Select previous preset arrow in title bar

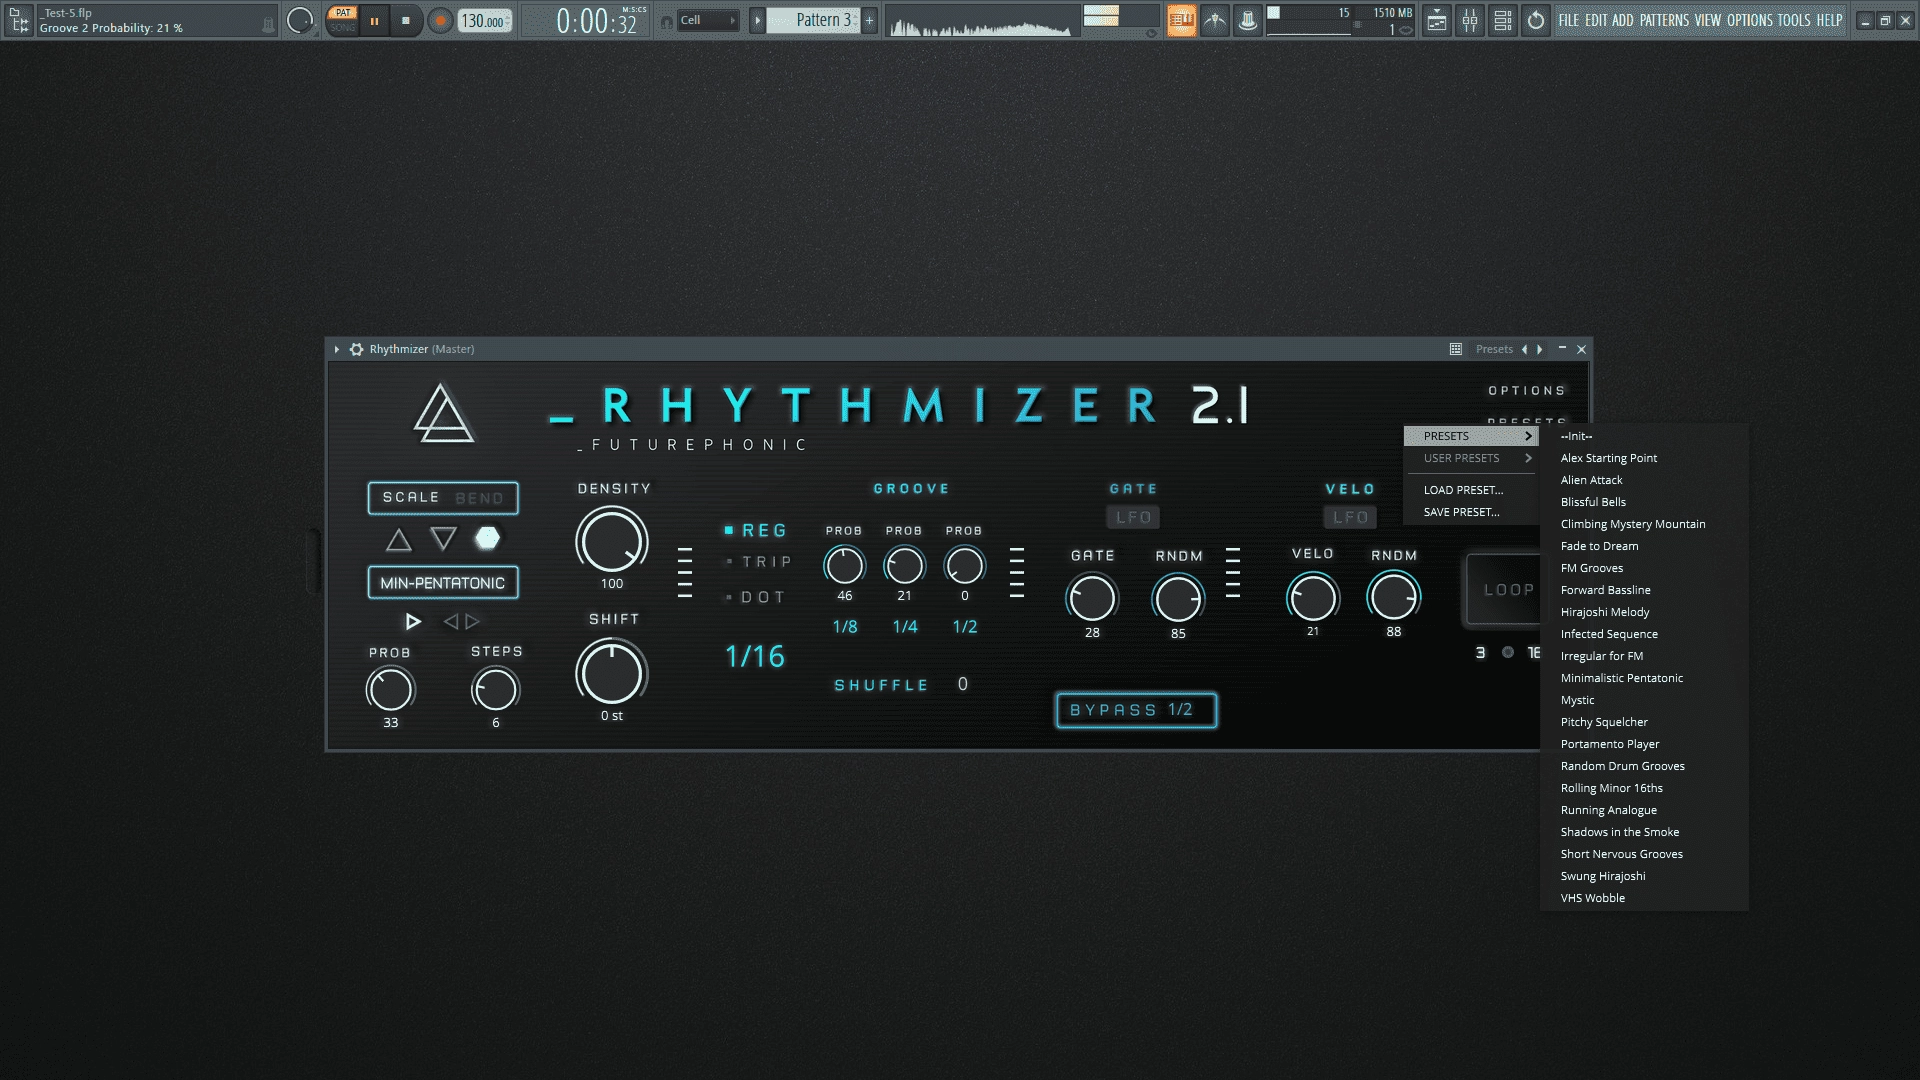pos(1524,349)
